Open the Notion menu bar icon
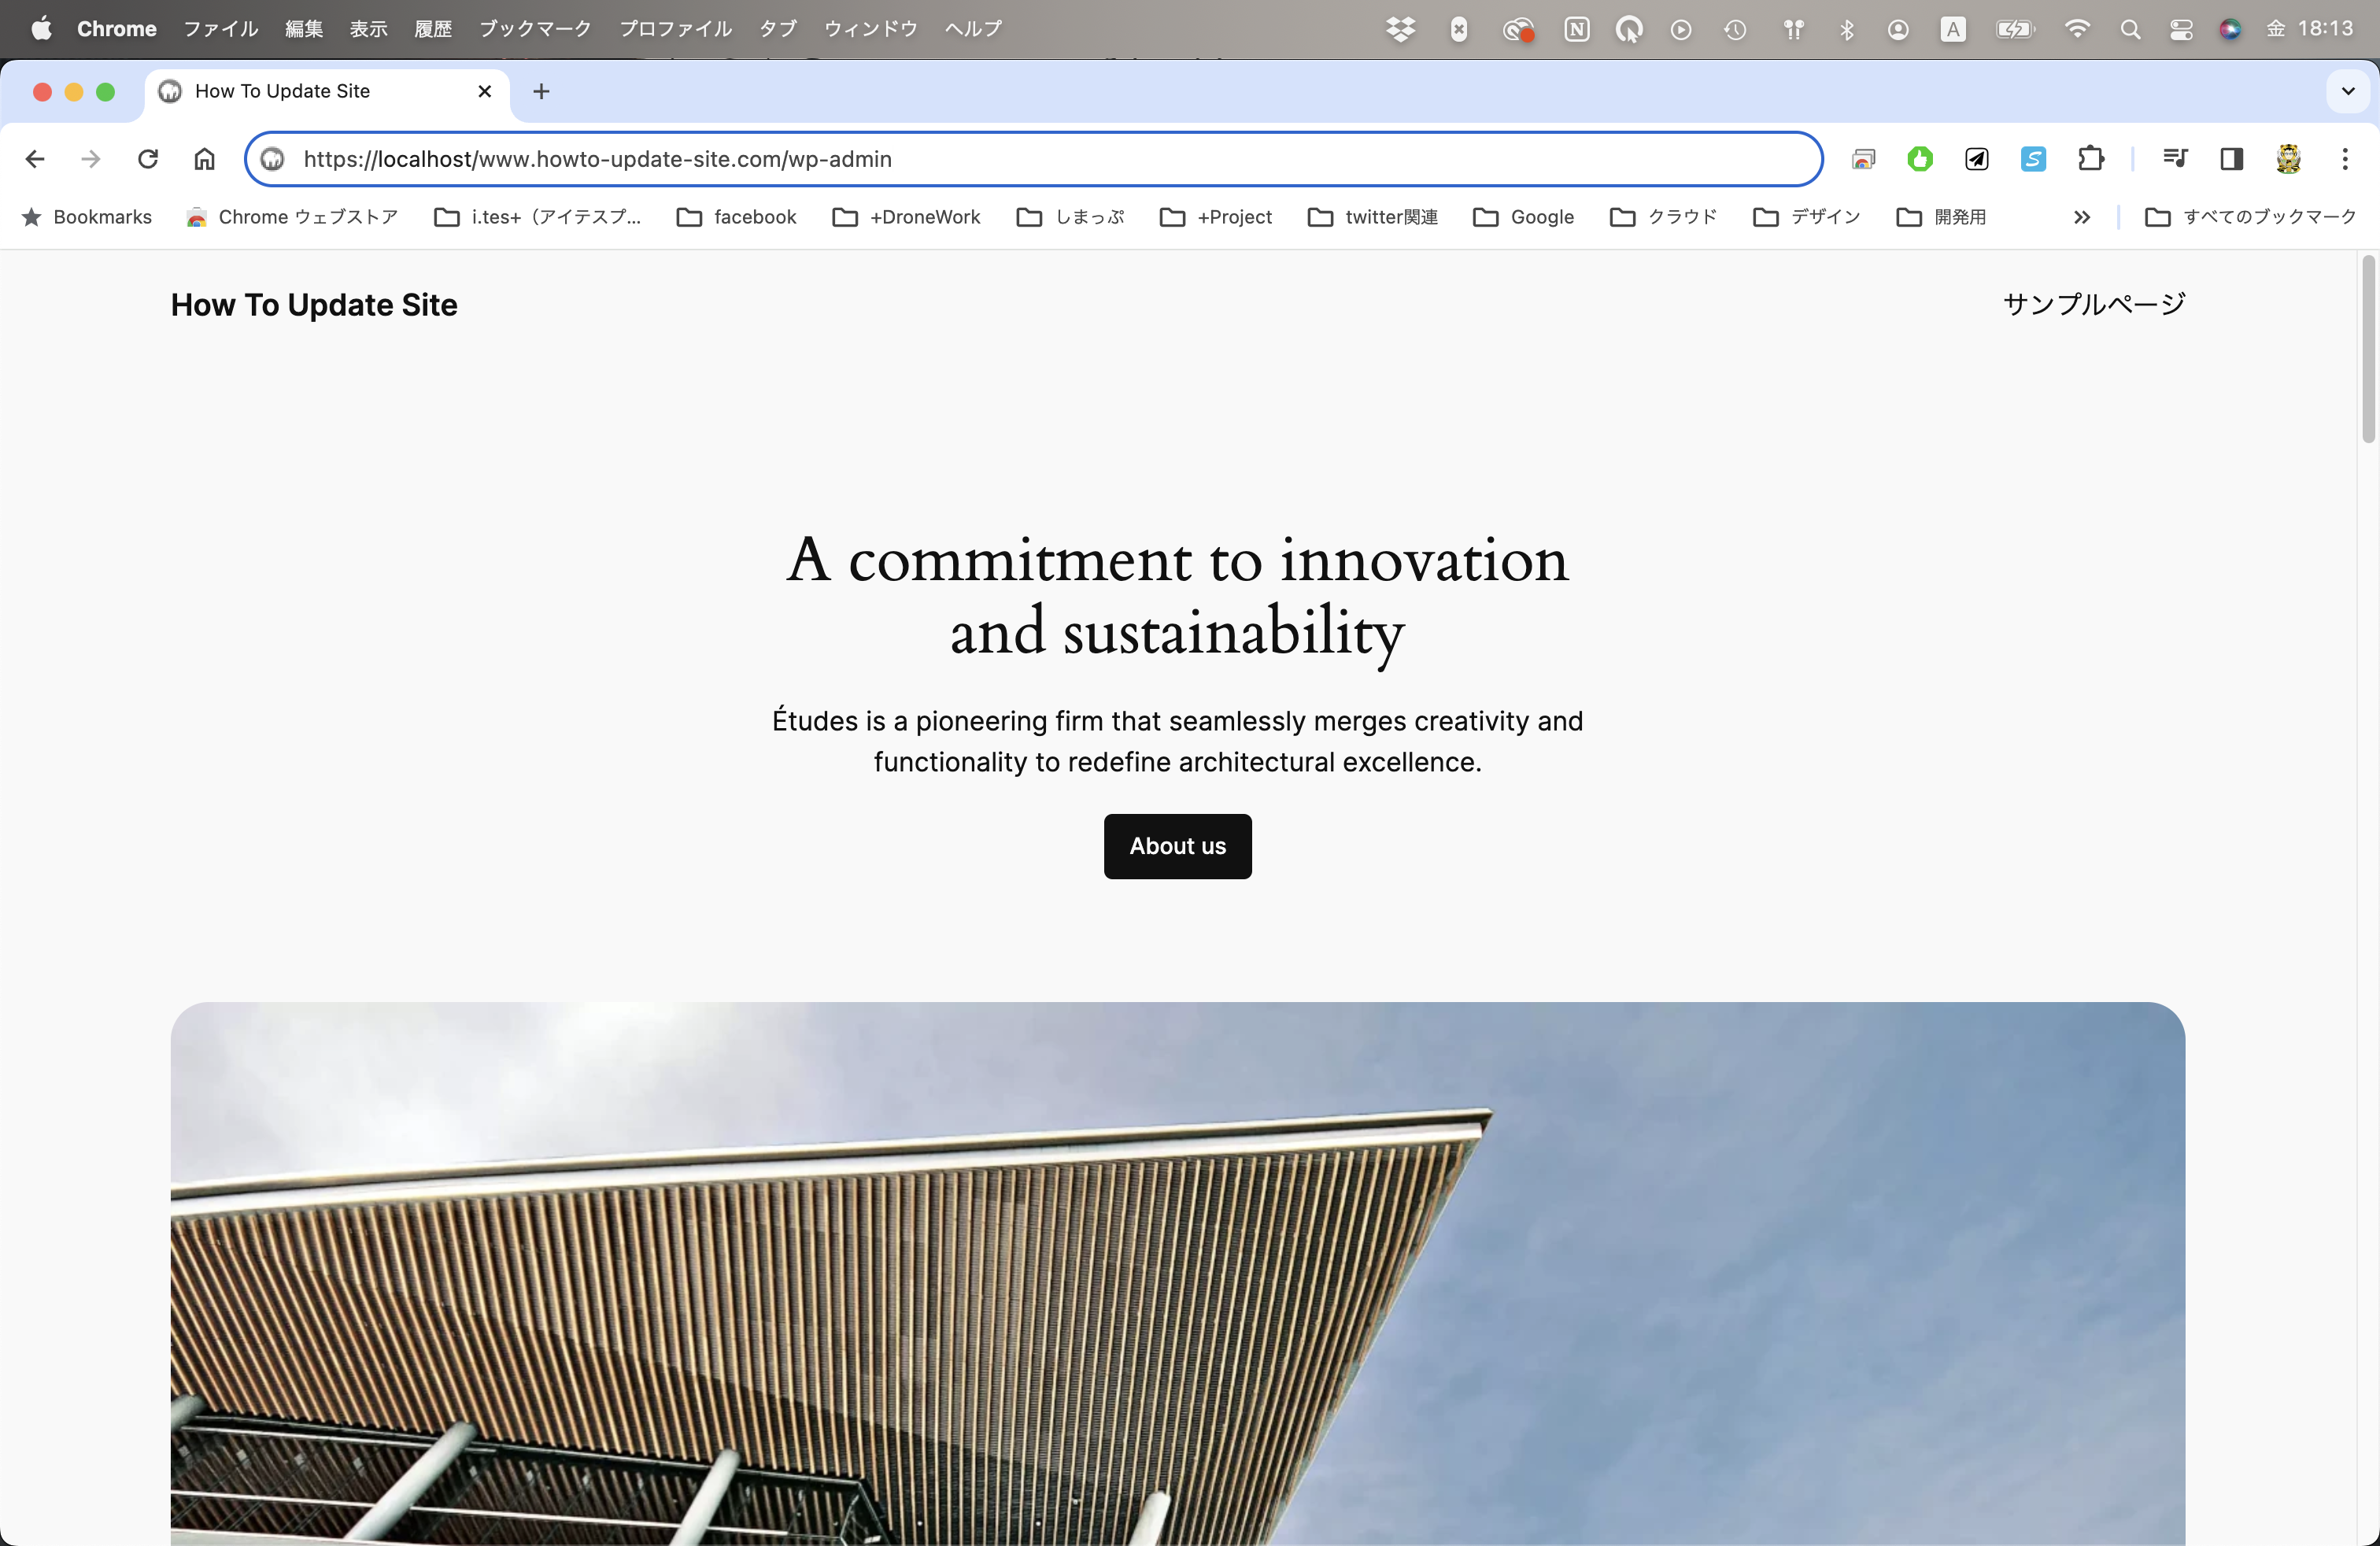Image resolution: width=2380 pixels, height=1546 pixels. tap(1577, 29)
